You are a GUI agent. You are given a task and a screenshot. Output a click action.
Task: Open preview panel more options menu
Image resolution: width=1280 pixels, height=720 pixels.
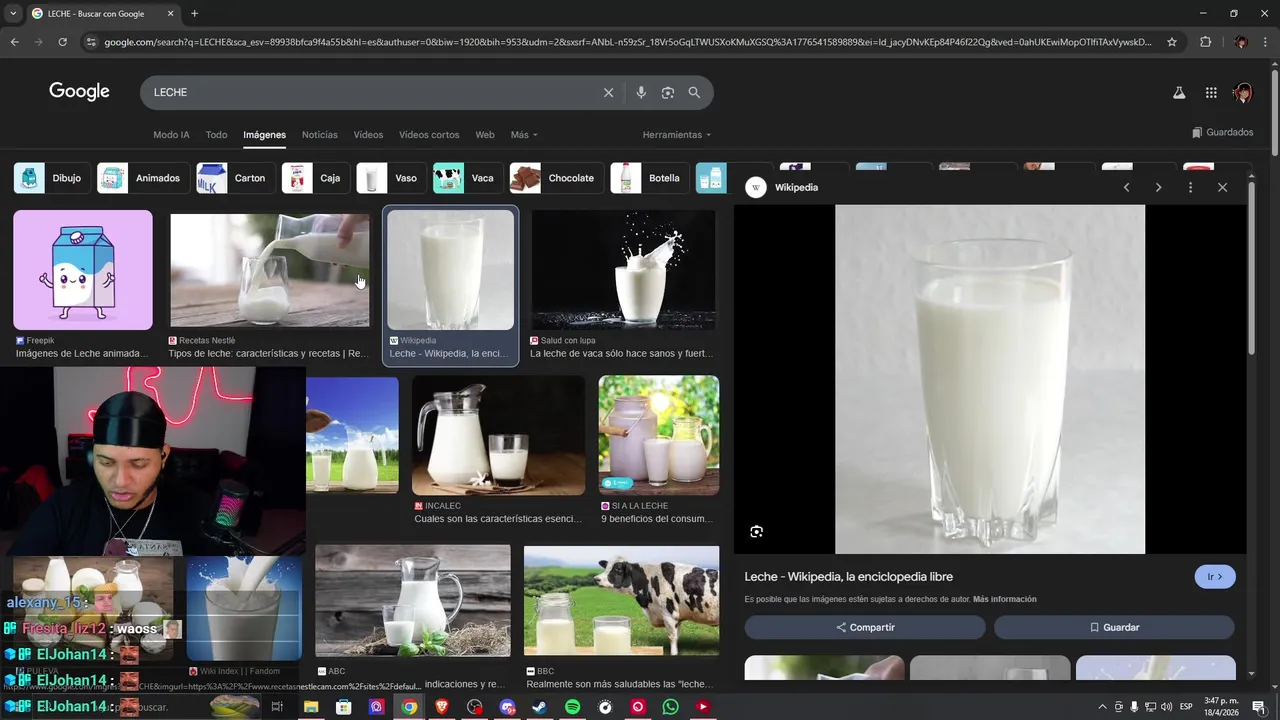pyautogui.click(x=1190, y=187)
